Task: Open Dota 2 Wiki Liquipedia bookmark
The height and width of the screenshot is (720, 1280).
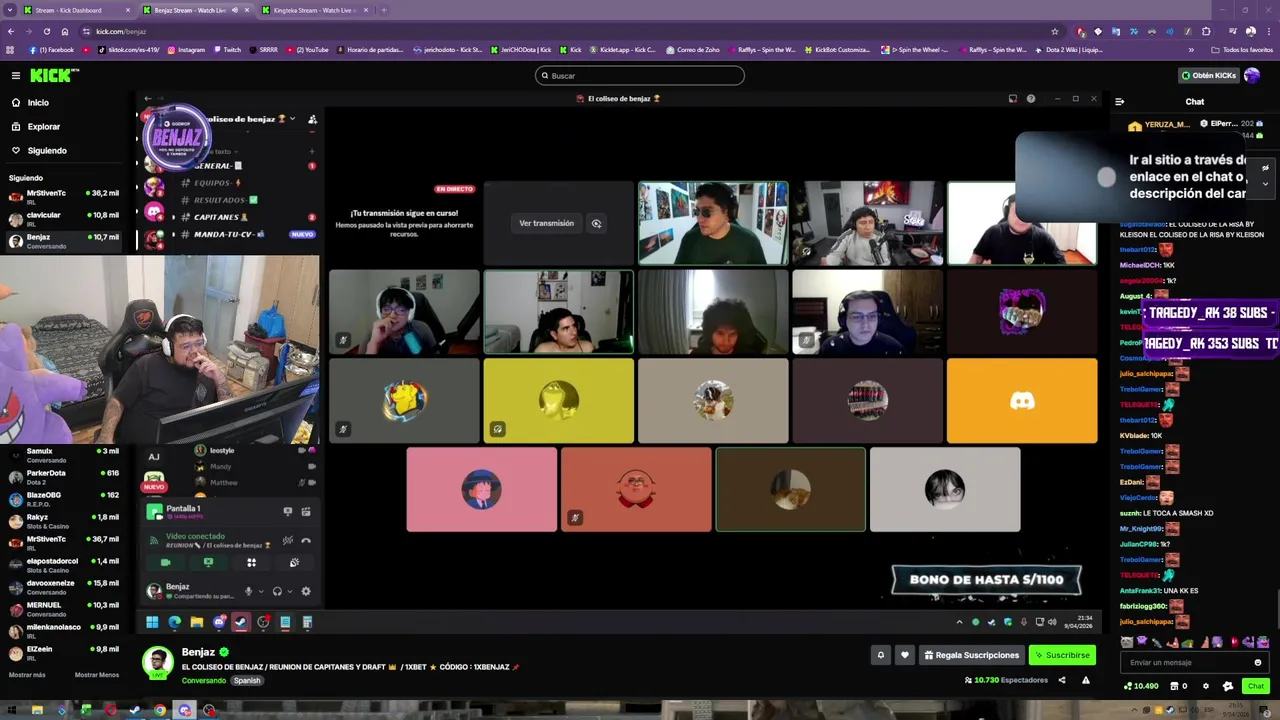Action: [1068, 50]
